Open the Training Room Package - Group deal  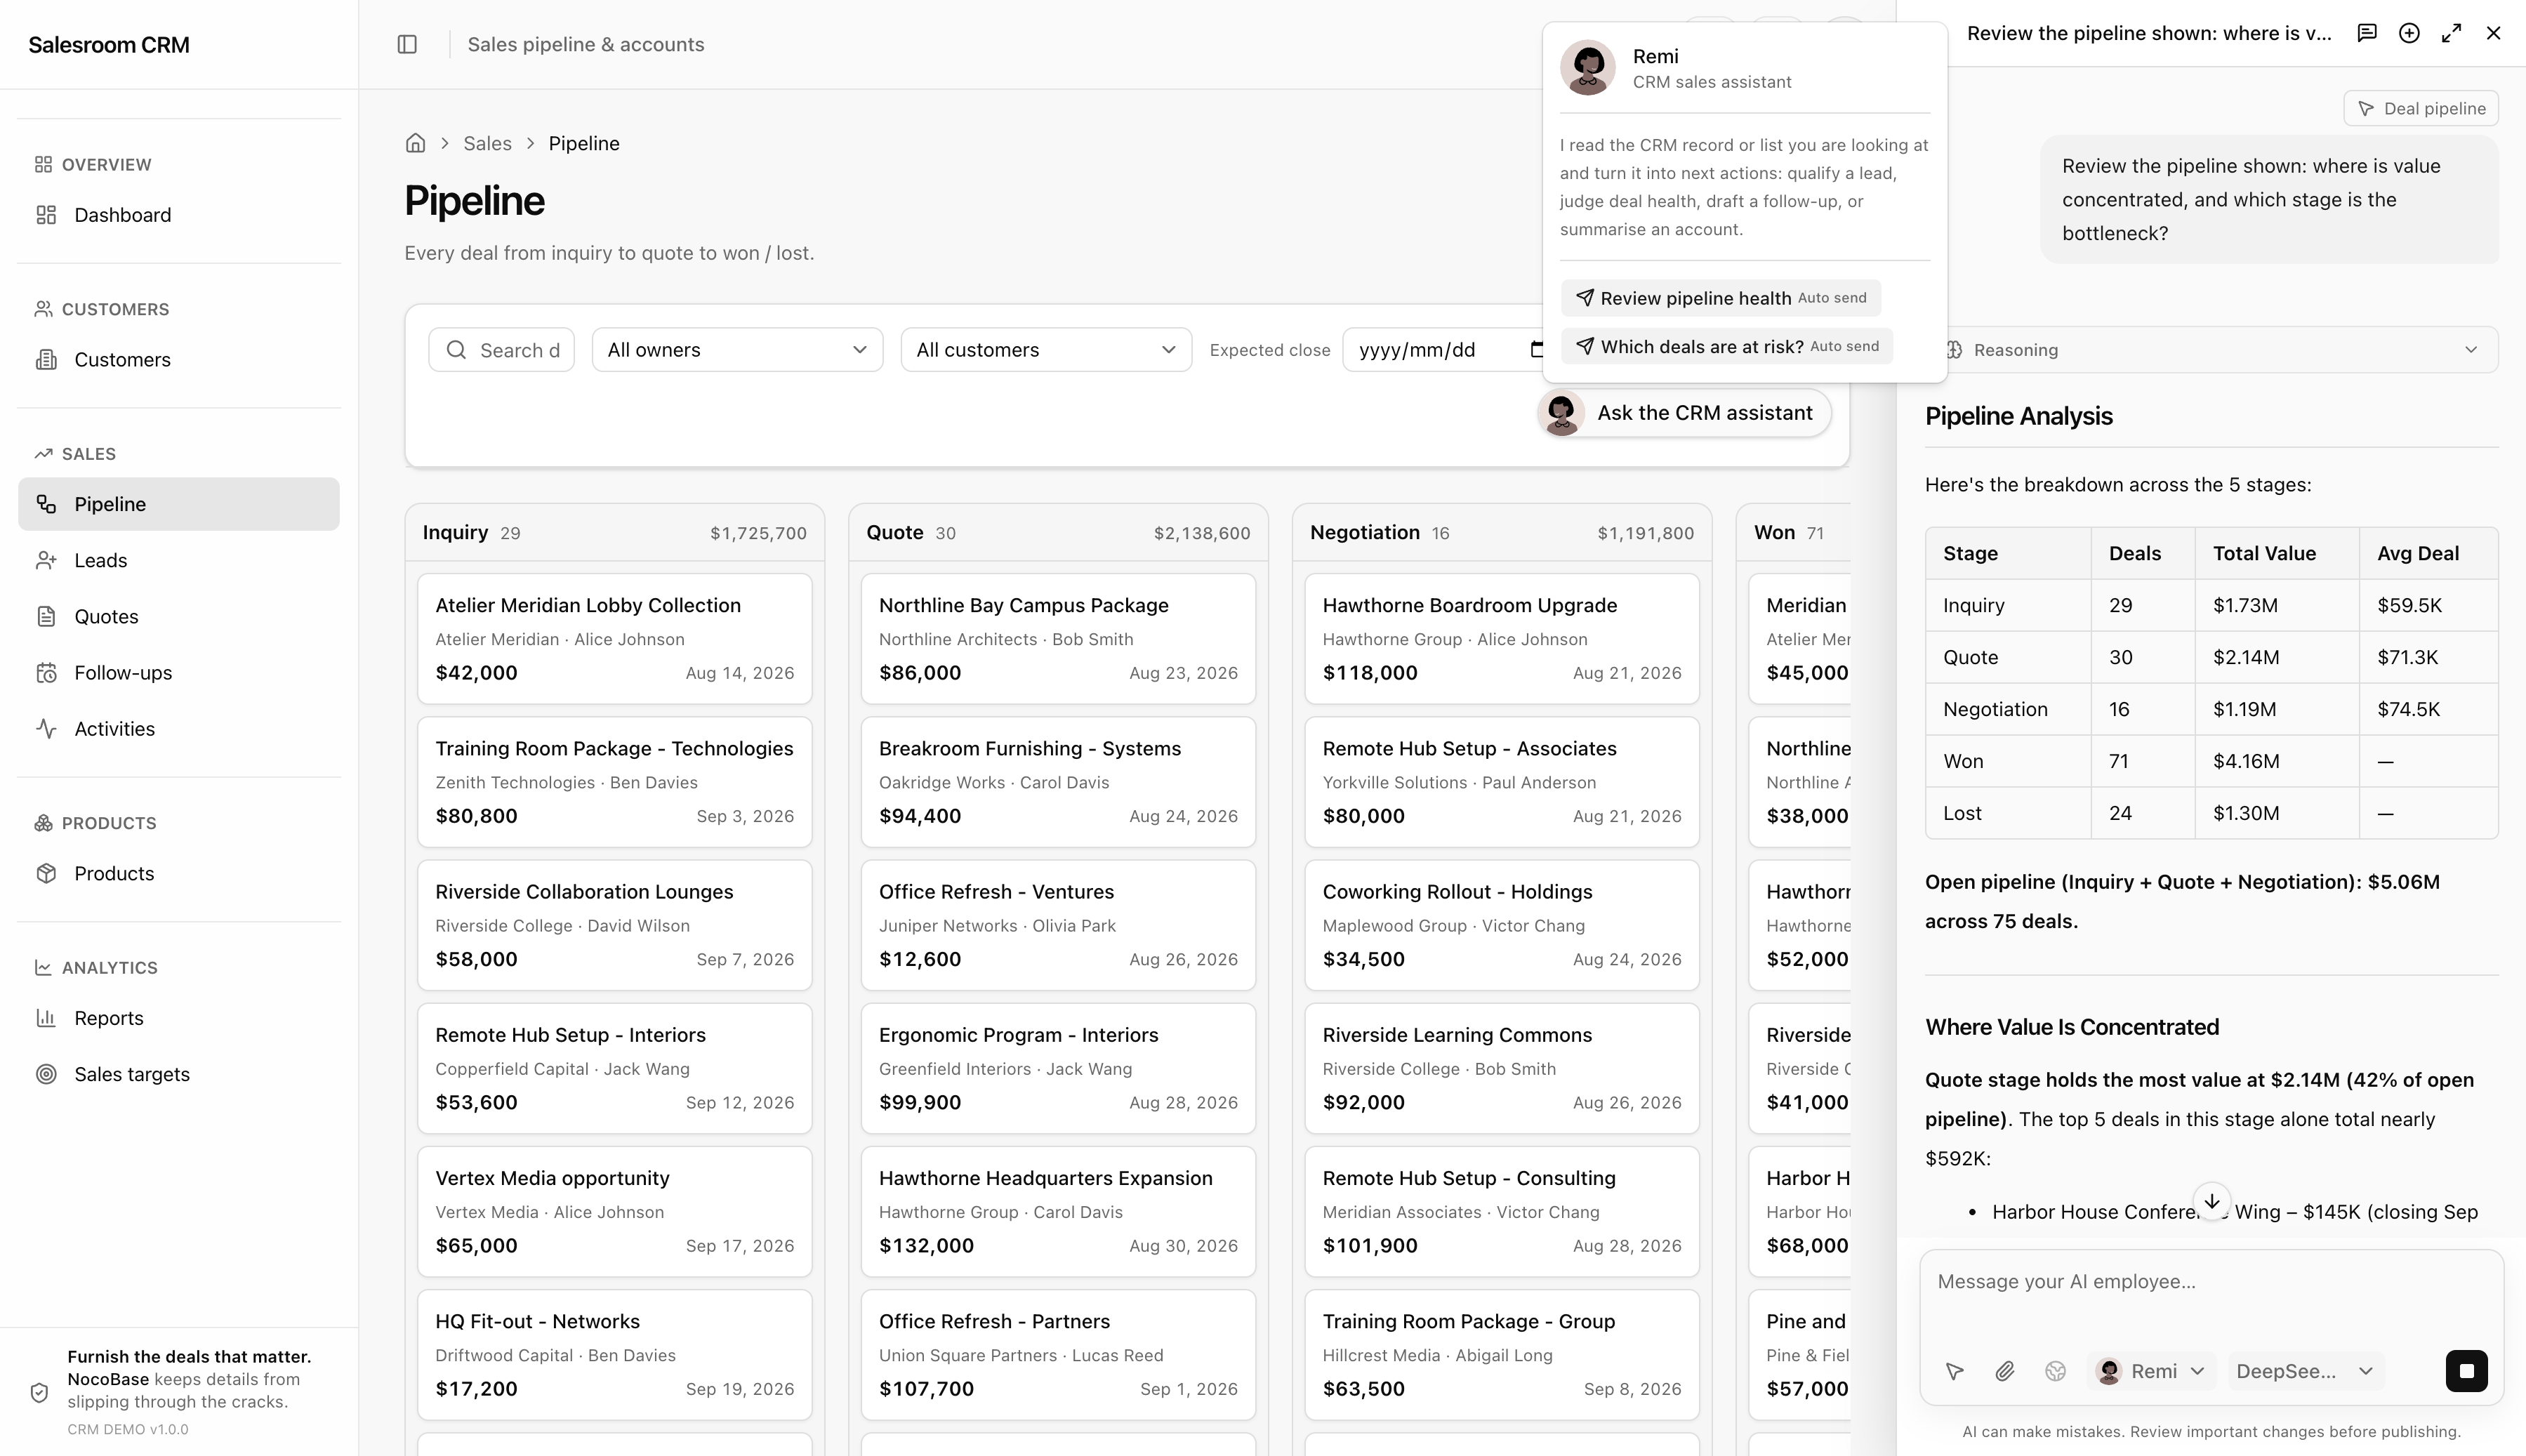click(x=1502, y=1354)
